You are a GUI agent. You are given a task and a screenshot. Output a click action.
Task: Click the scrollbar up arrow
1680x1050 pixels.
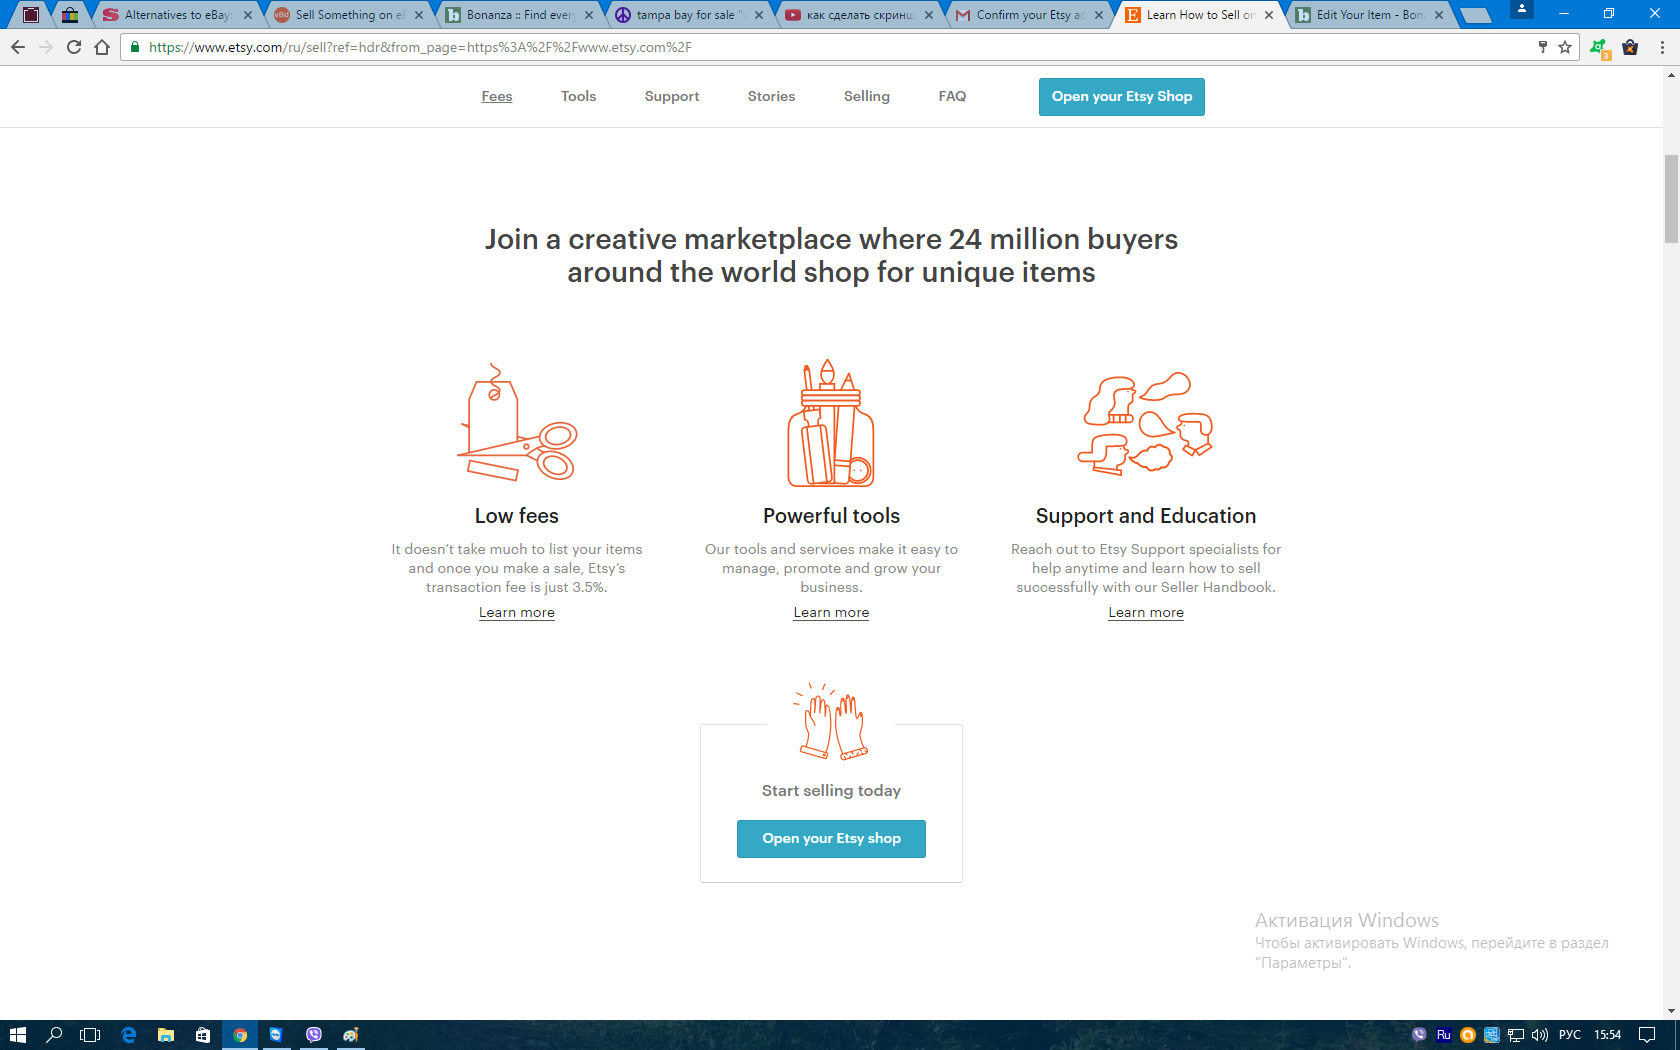click(1671, 75)
